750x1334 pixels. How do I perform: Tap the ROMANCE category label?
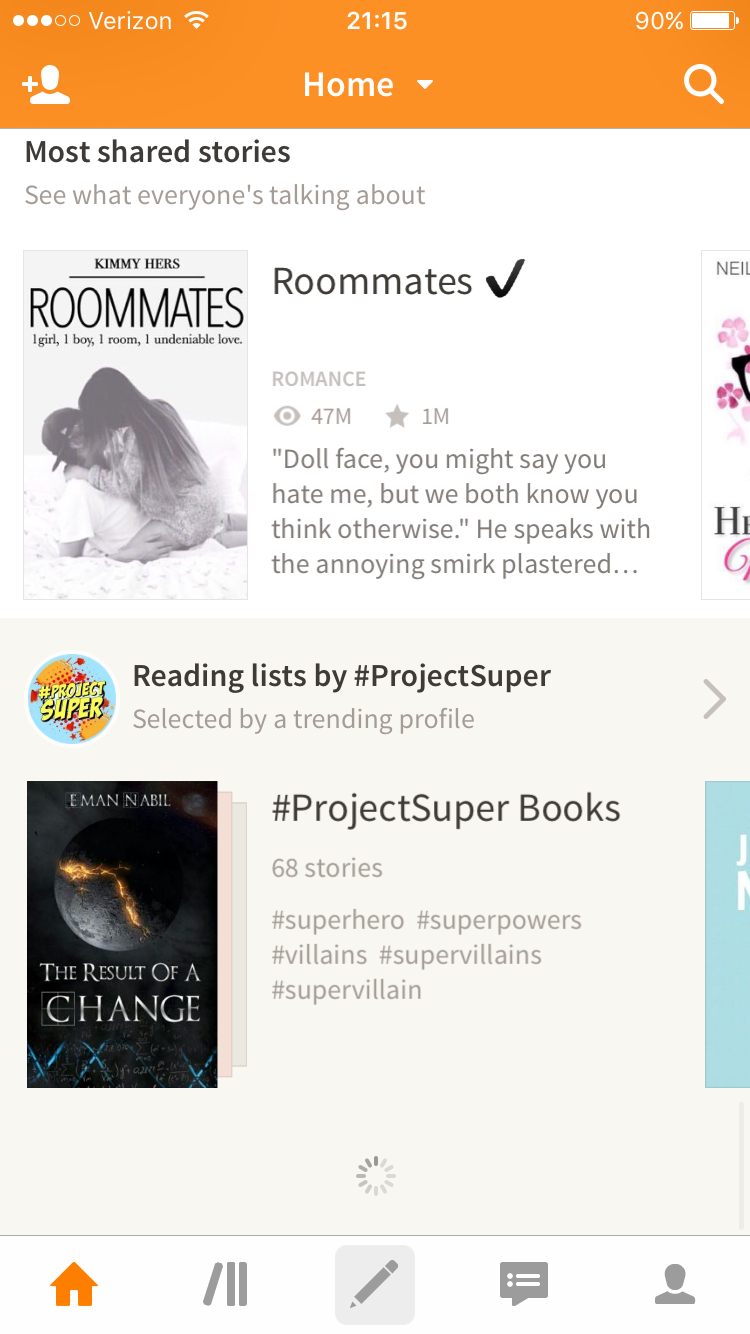pos(319,379)
